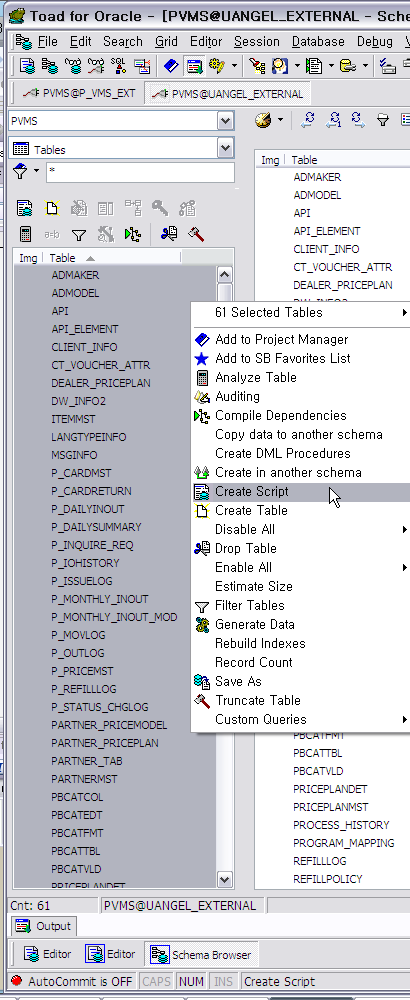Open dropdown arrow beside gear options icon
Viewport: 410px width, 1000px height.
(234, 65)
